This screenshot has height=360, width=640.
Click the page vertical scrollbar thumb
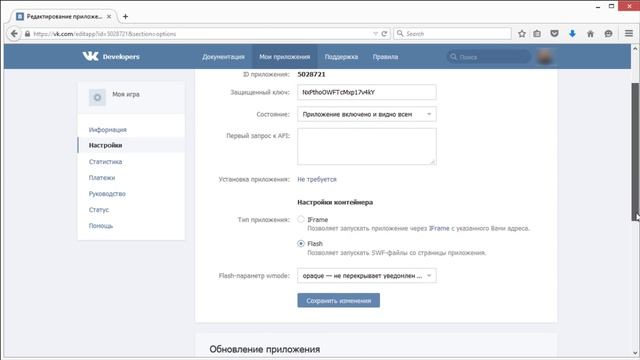(636, 151)
